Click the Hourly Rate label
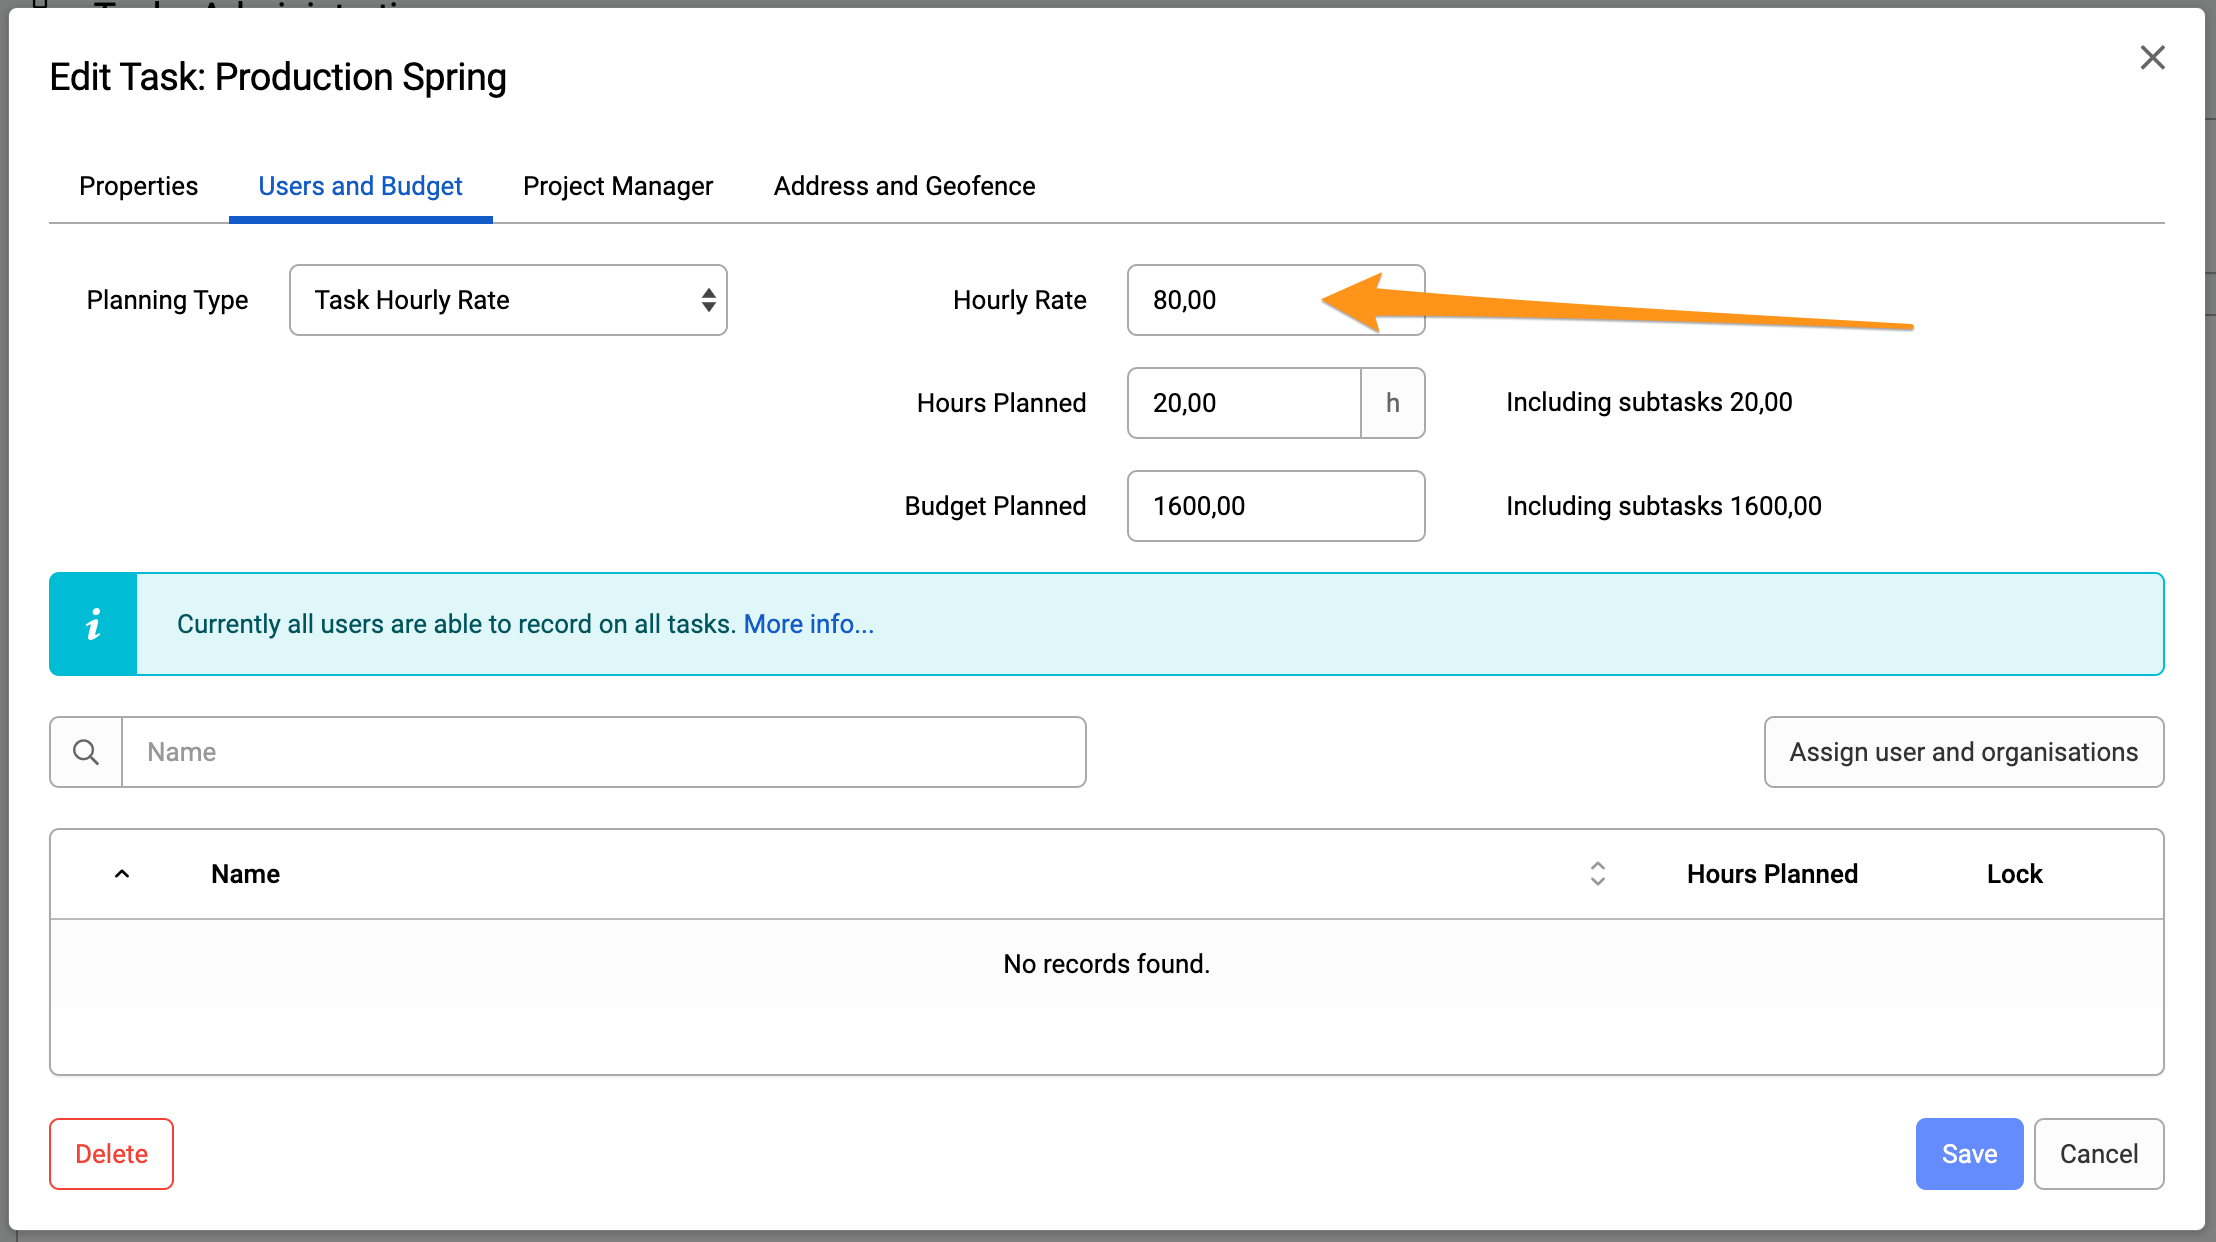This screenshot has width=2216, height=1242. 1020,300
